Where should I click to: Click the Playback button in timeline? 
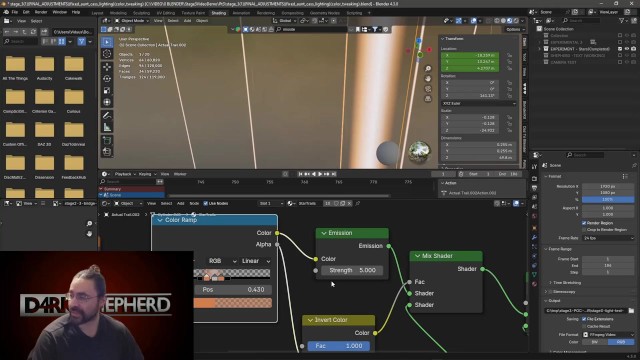pyautogui.click(x=123, y=174)
